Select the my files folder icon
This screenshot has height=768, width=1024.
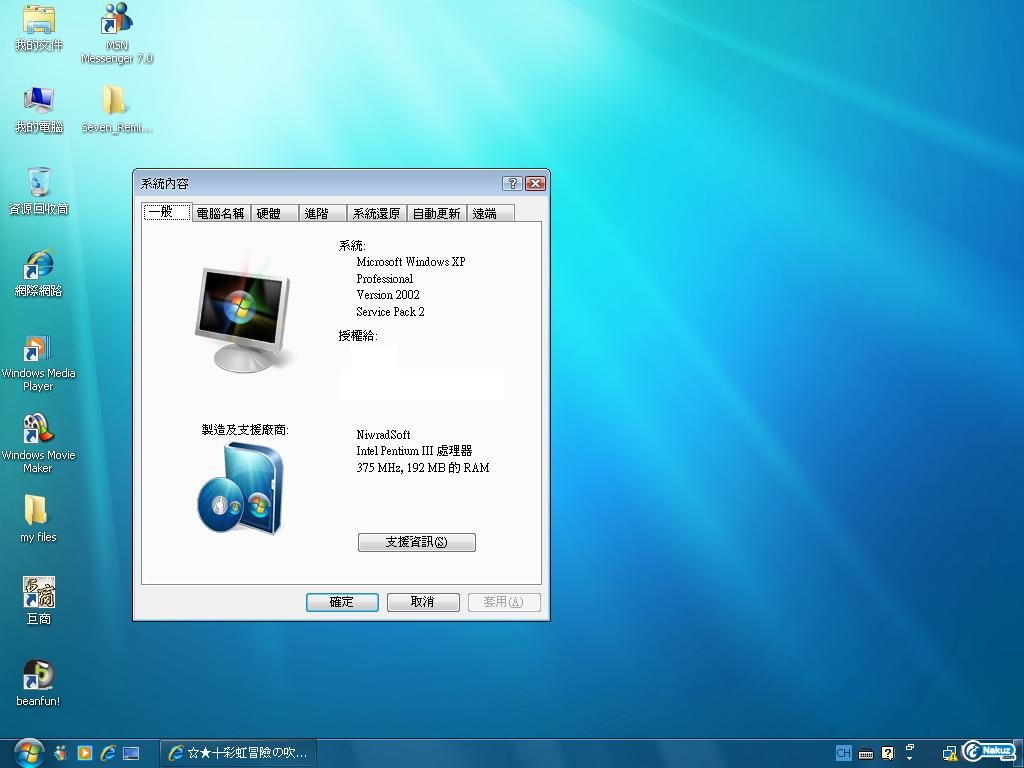pos(38,519)
